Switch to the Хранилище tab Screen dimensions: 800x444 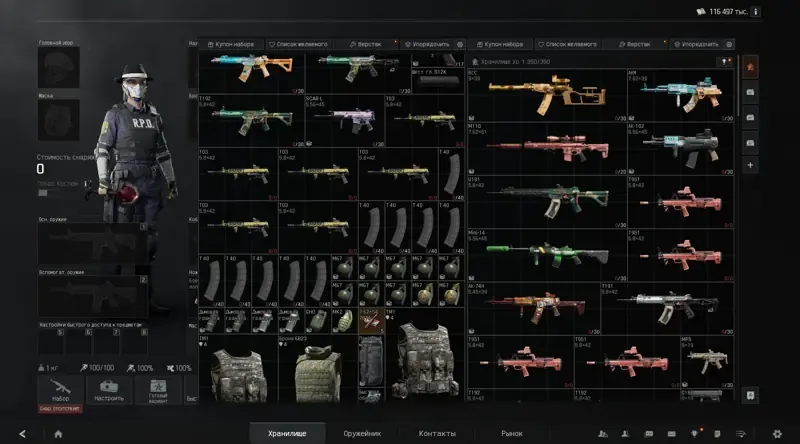(x=287, y=433)
